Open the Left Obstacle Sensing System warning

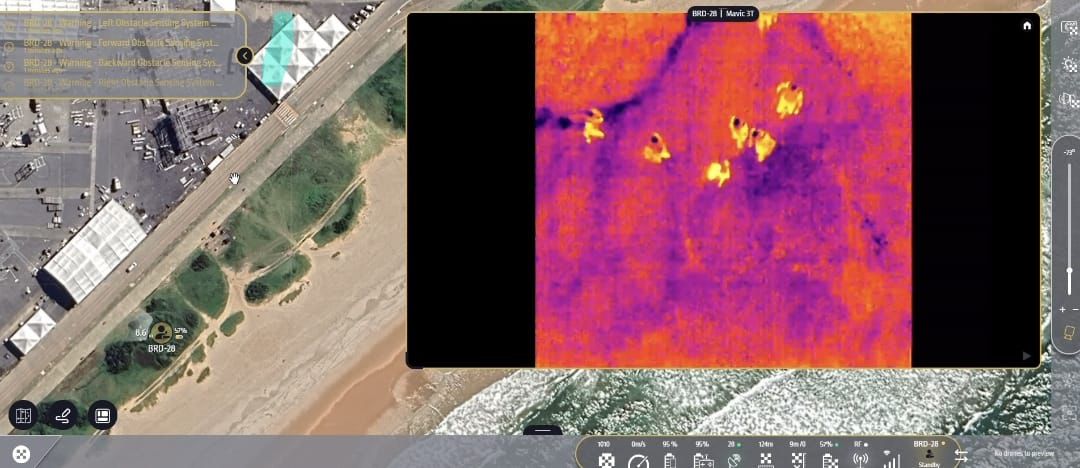(120, 23)
